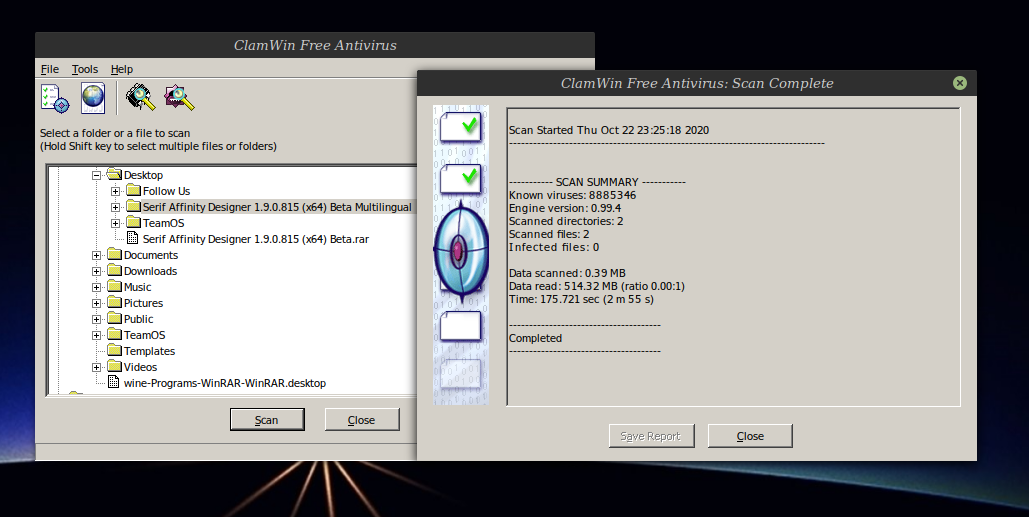
Task: Collapse the Desktop folder node
Action: point(96,175)
